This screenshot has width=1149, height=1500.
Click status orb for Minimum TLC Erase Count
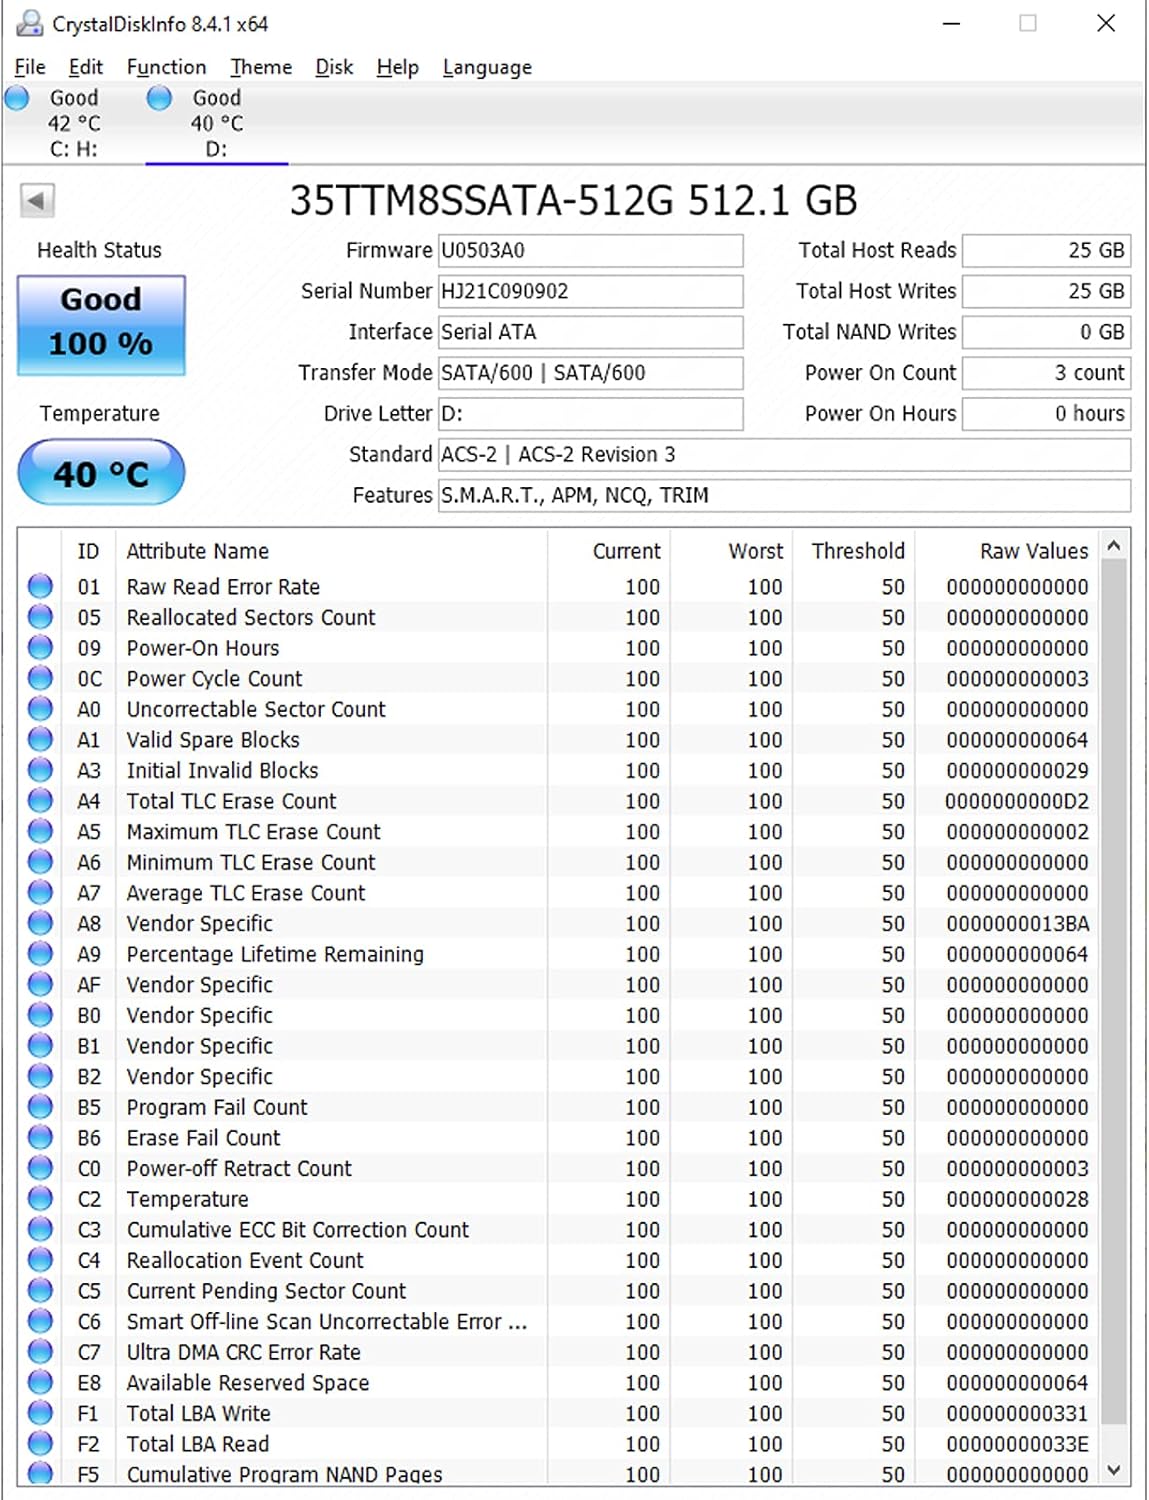(40, 862)
